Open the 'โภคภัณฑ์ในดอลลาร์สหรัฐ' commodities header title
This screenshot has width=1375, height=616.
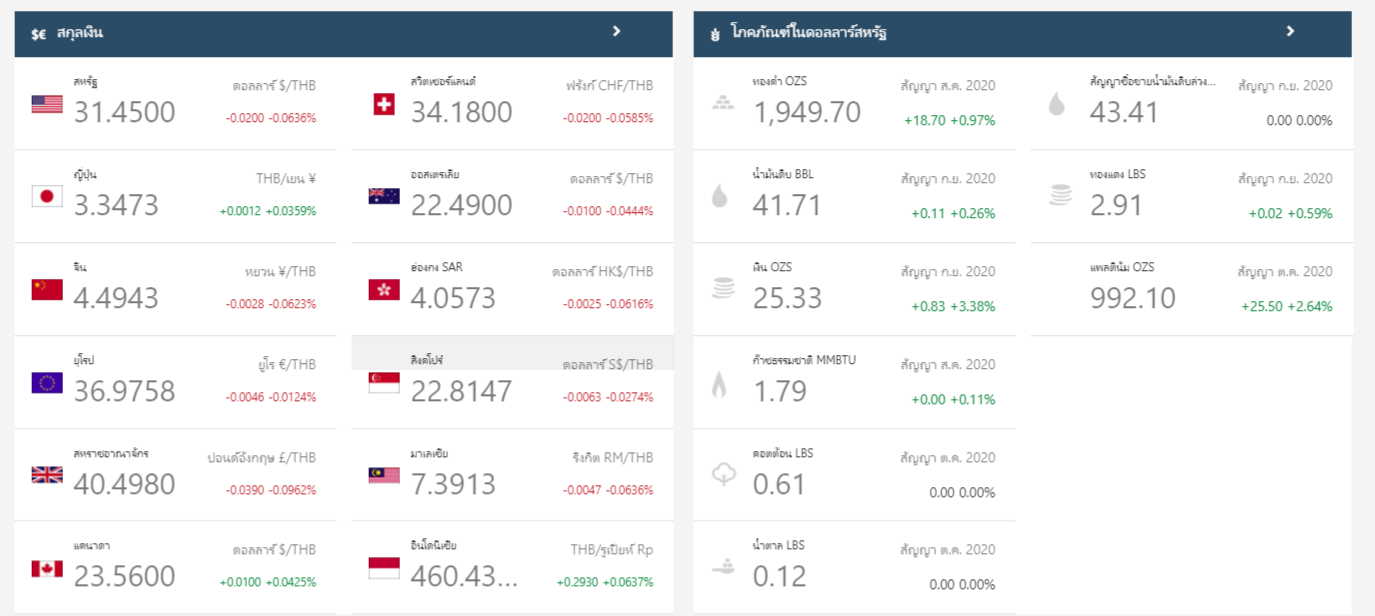pyautogui.click(x=809, y=33)
